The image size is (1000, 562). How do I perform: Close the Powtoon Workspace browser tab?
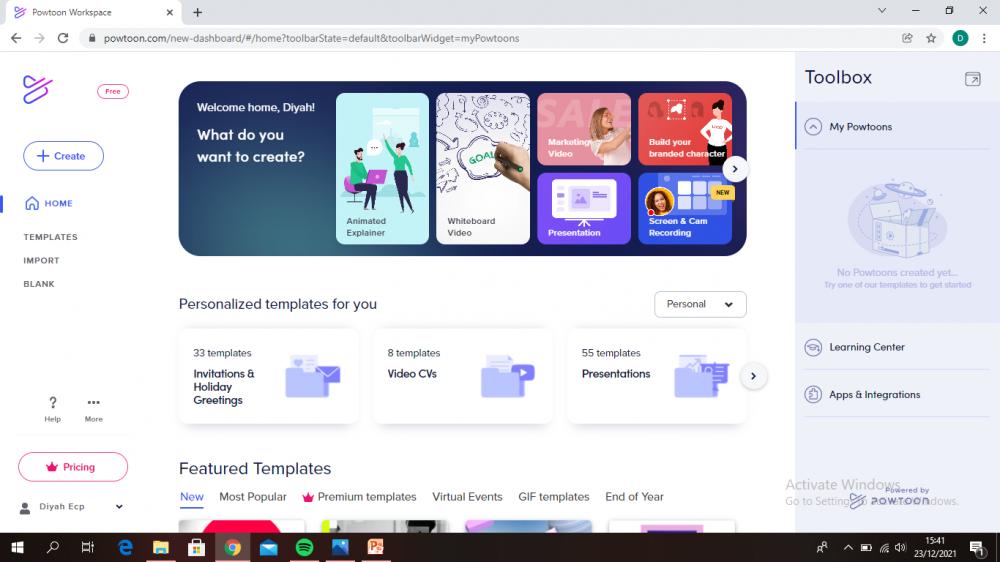point(170,12)
